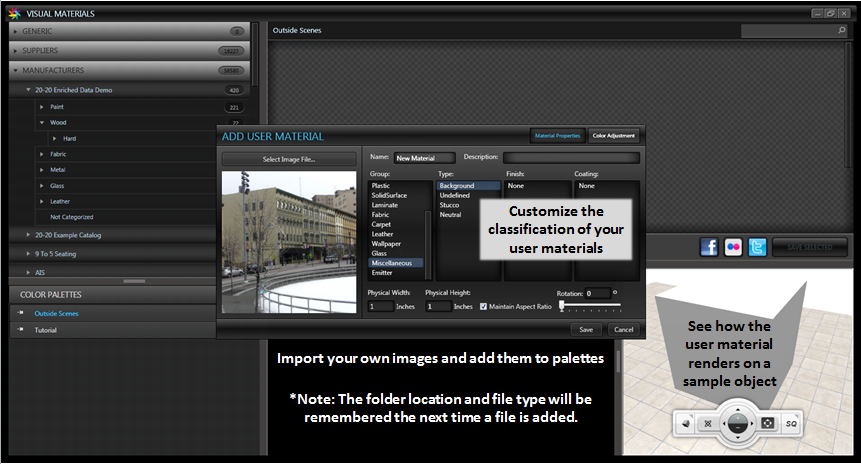Click the pan down arrow on navigation wheel
This screenshot has height=464, width=861.
(x=737, y=438)
